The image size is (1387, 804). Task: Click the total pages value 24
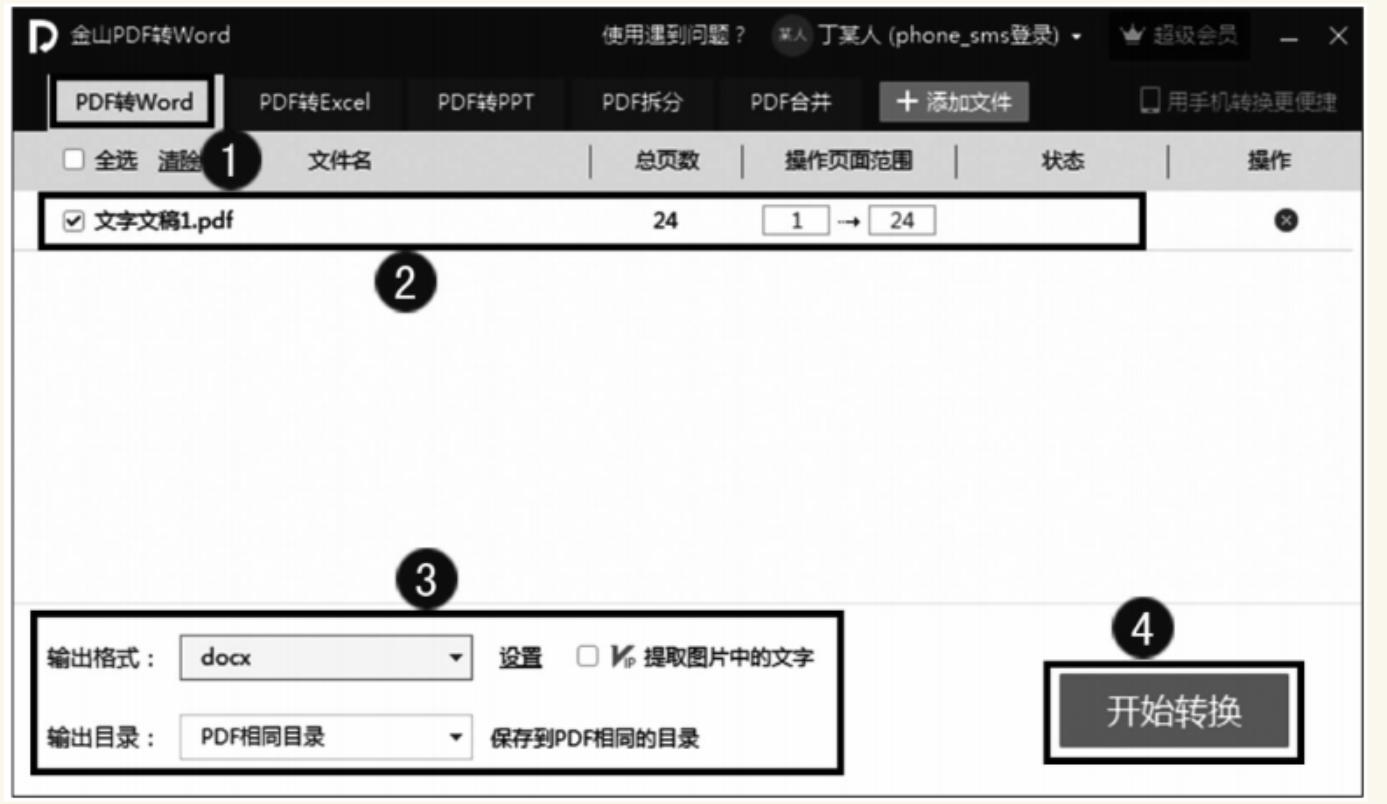coord(665,221)
